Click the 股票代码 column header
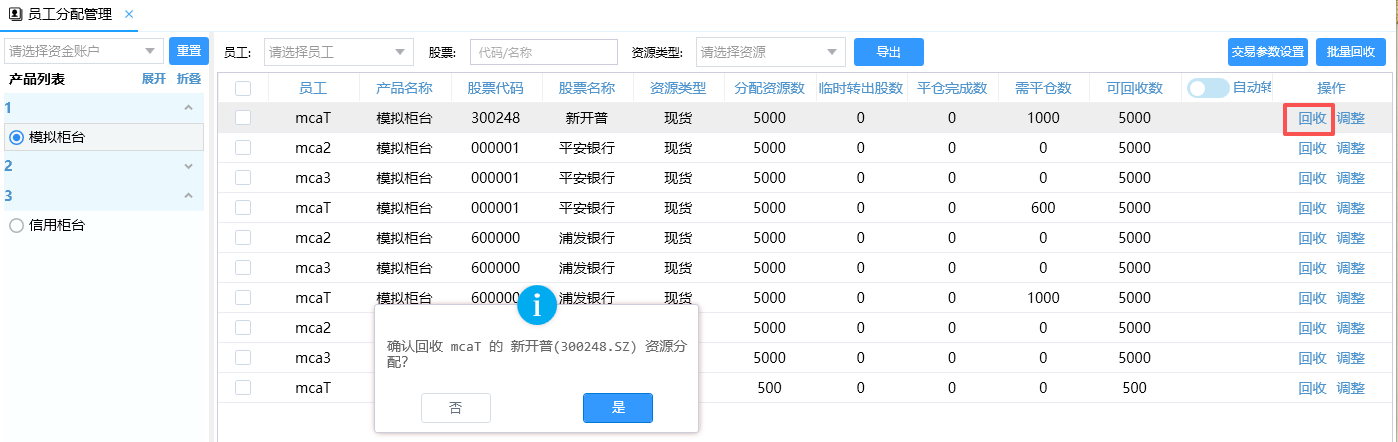Image resolution: width=1398 pixels, height=442 pixels. [495, 88]
